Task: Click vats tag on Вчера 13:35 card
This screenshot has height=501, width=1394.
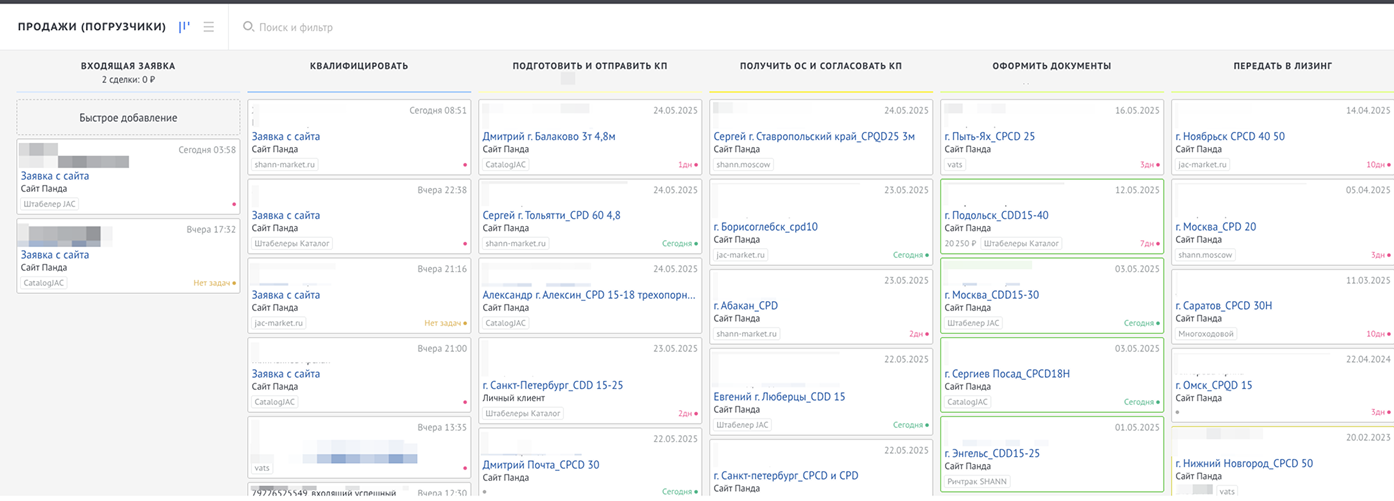Action: tap(263, 467)
